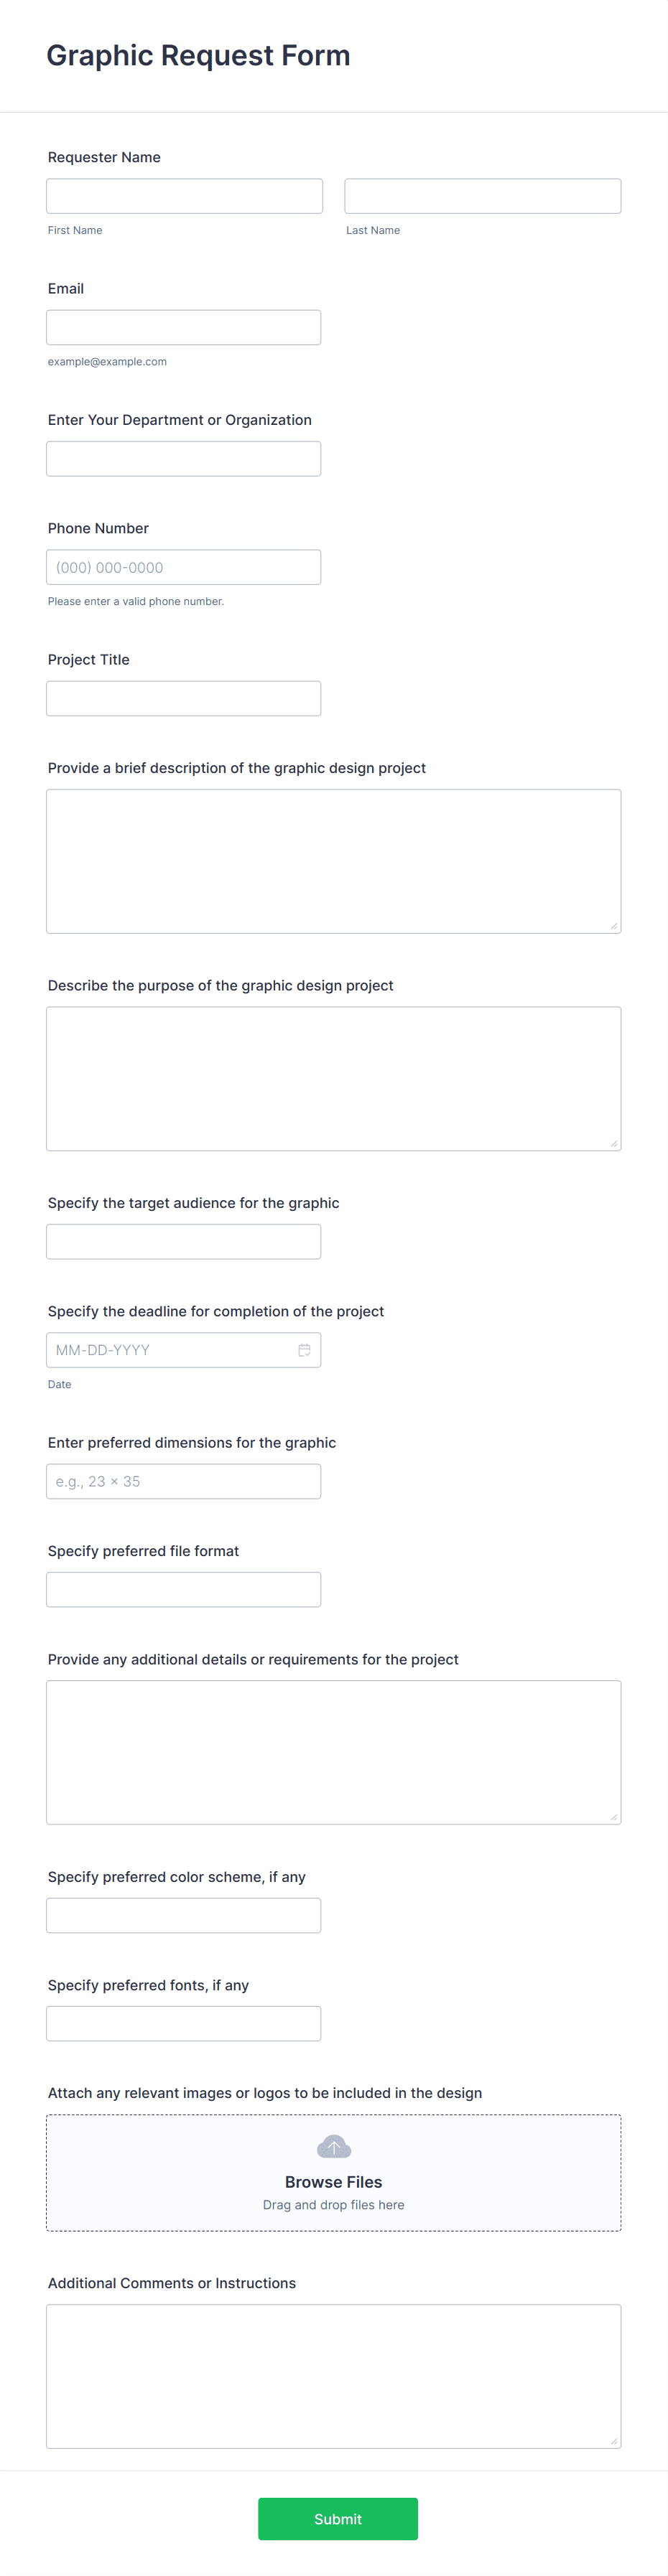Image resolution: width=668 pixels, height=2576 pixels.
Task: Select the Email input field
Action: (x=184, y=326)
